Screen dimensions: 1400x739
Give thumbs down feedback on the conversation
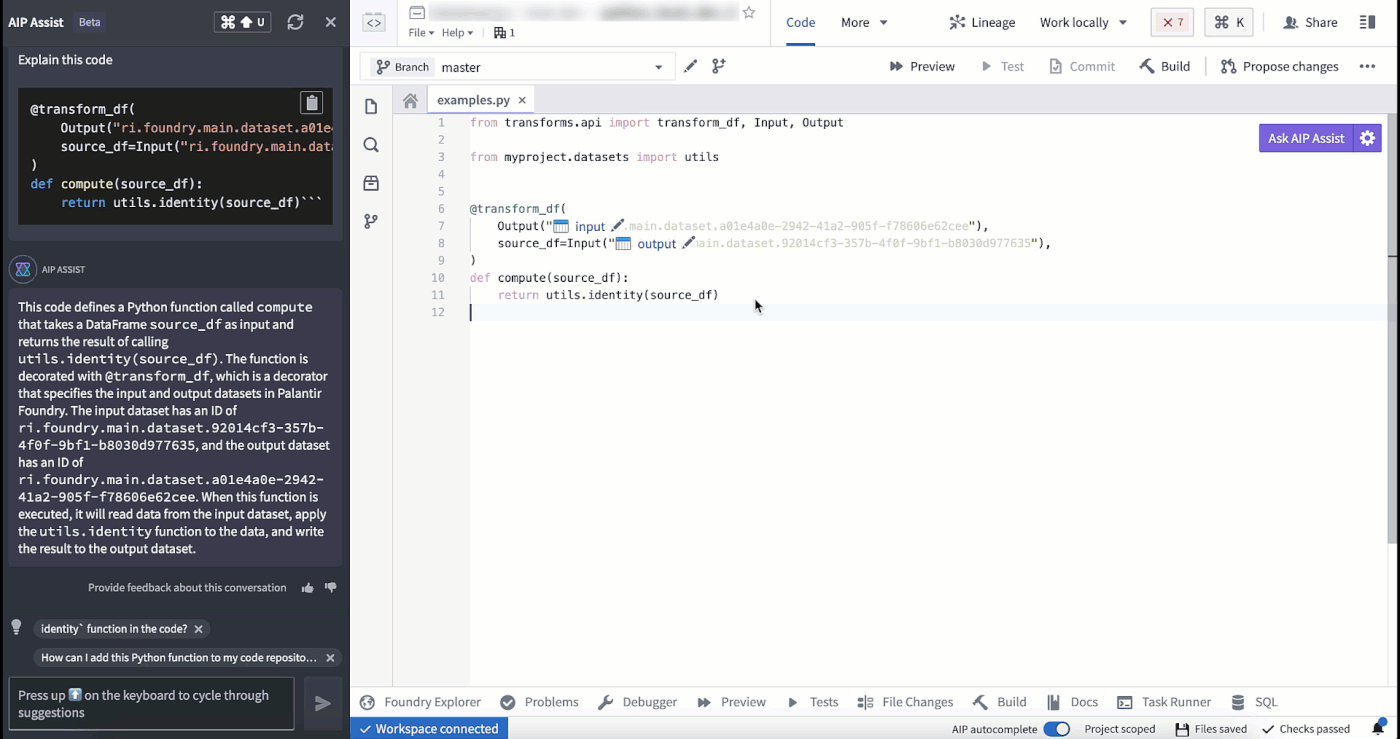331,588
